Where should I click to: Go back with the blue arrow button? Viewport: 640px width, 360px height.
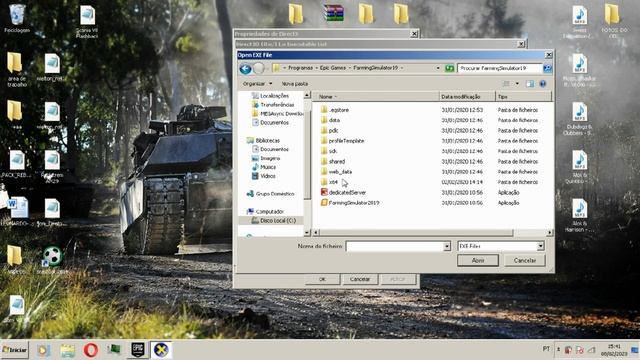pyautogui.click(x=245, y=69)
